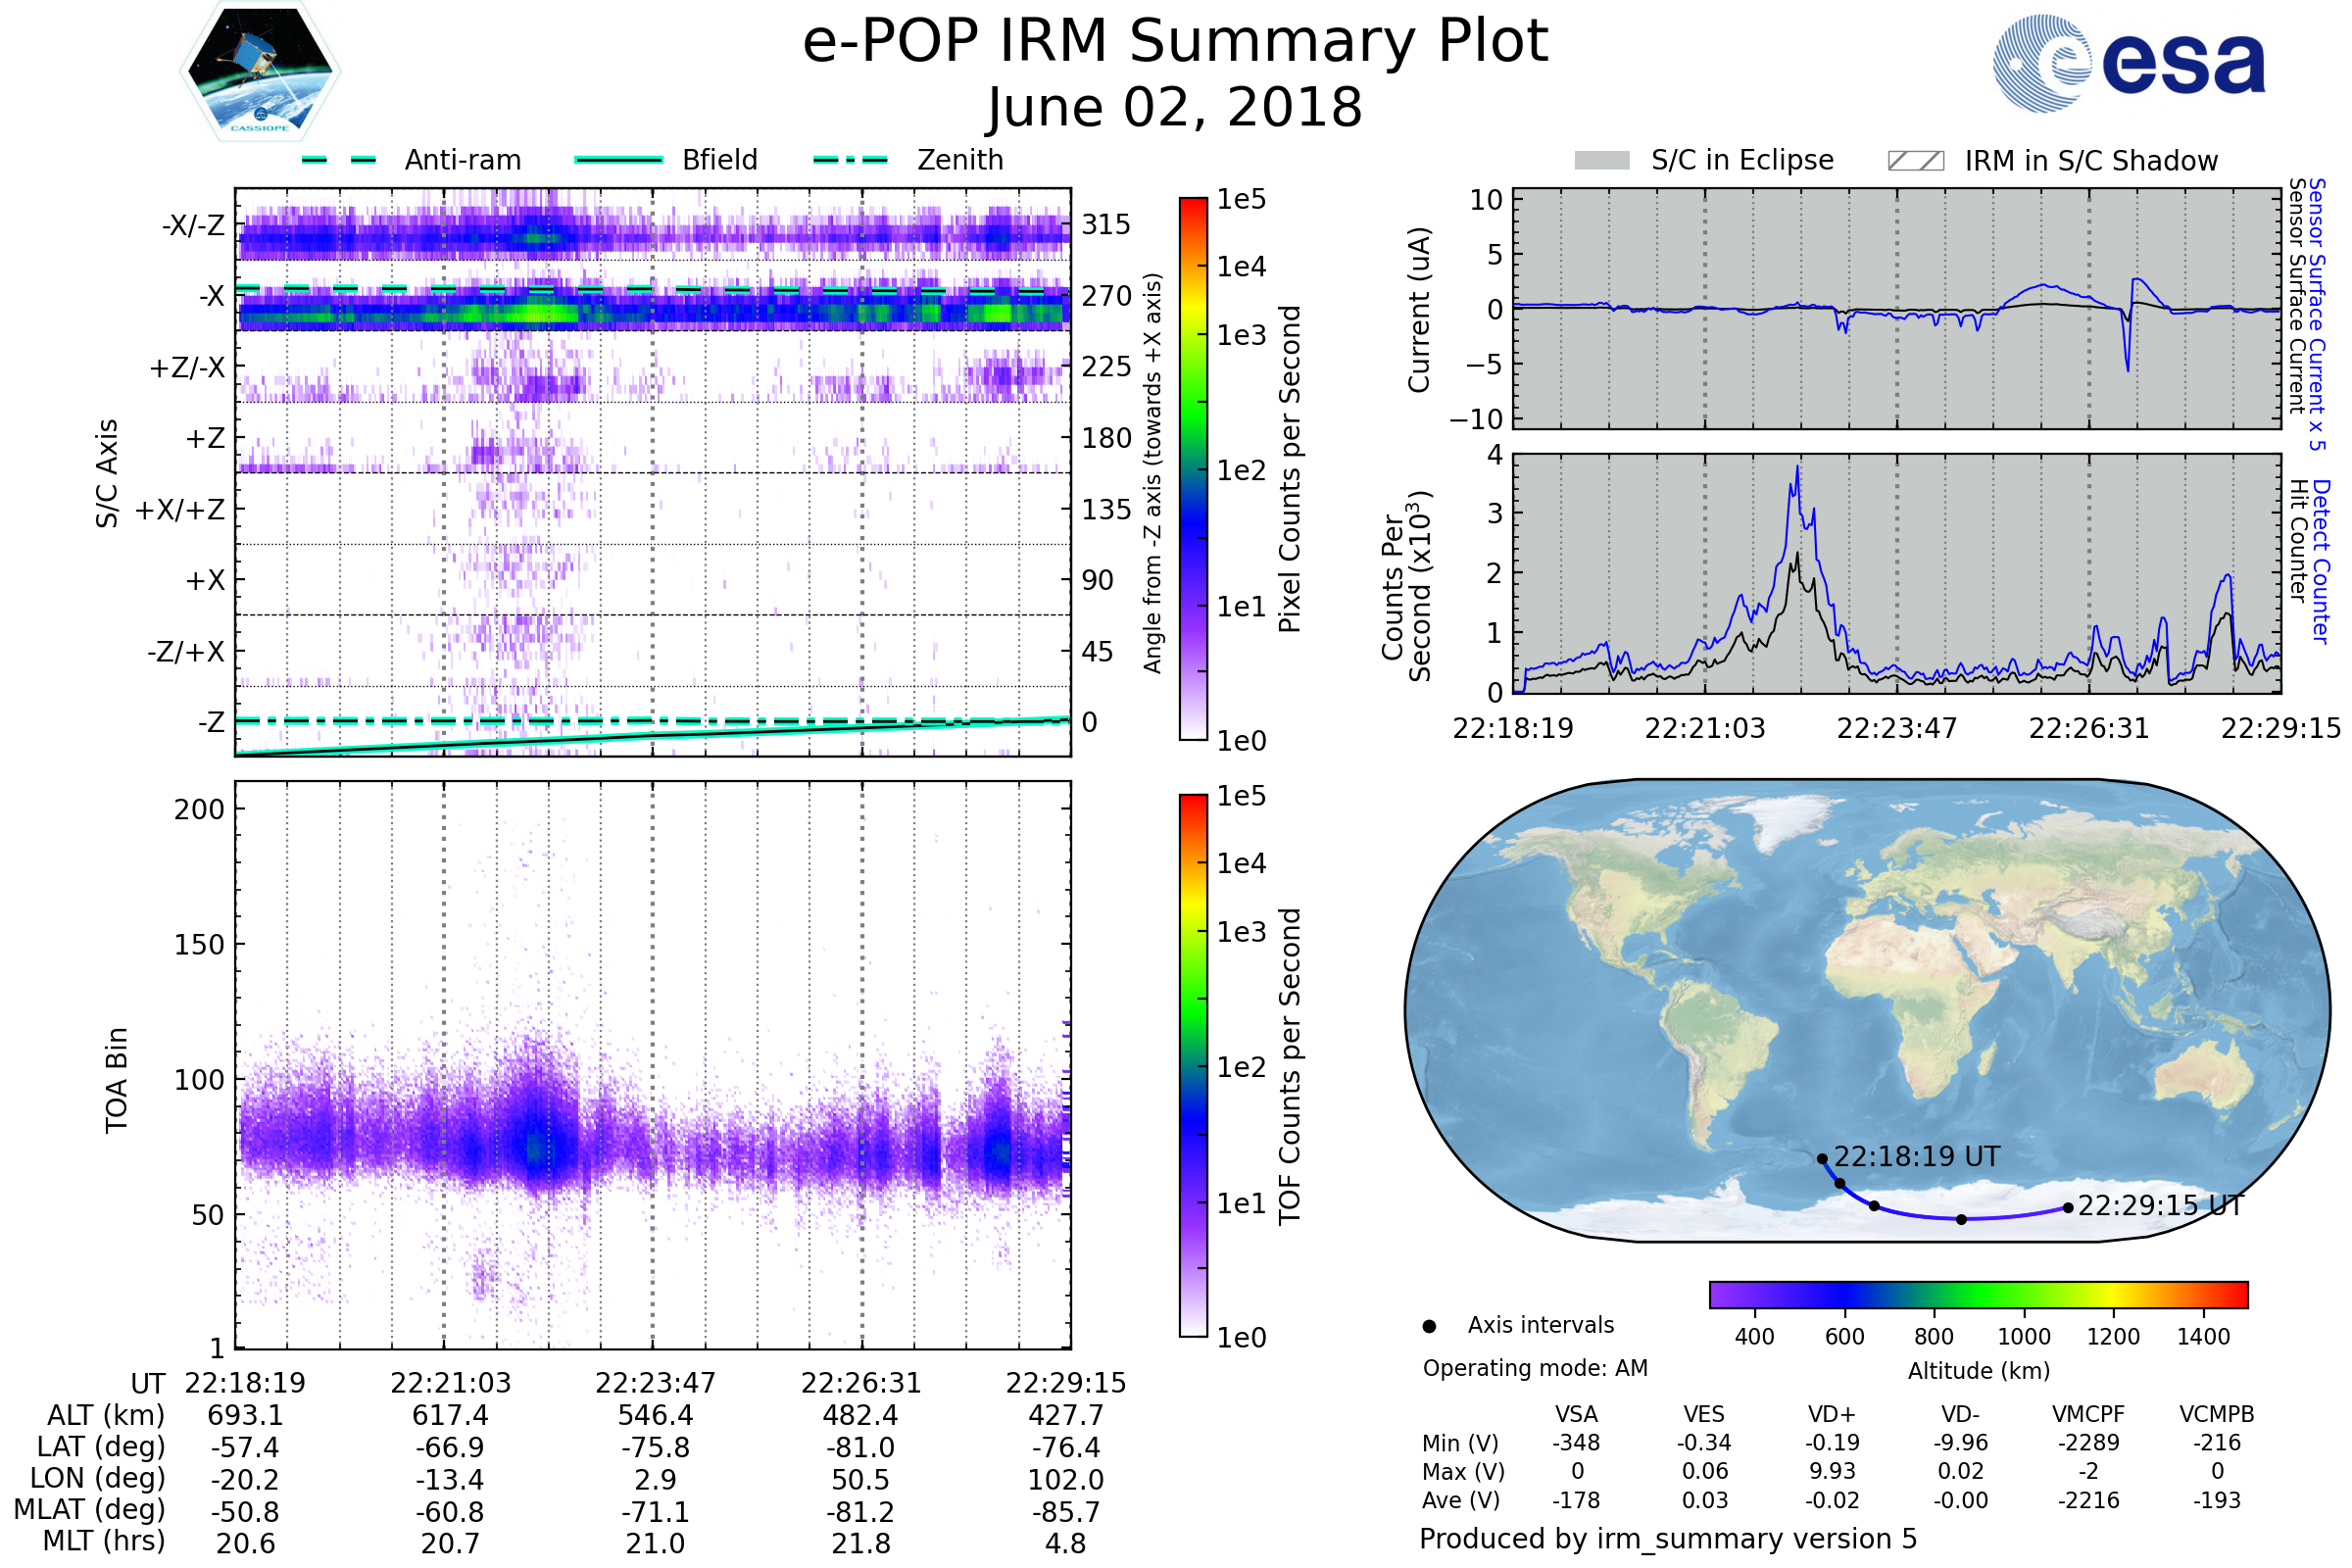This screenshot has width=2352, height=1568.
Task: Click the Axis intervals black dot marker
Action: (1429, 1326)
